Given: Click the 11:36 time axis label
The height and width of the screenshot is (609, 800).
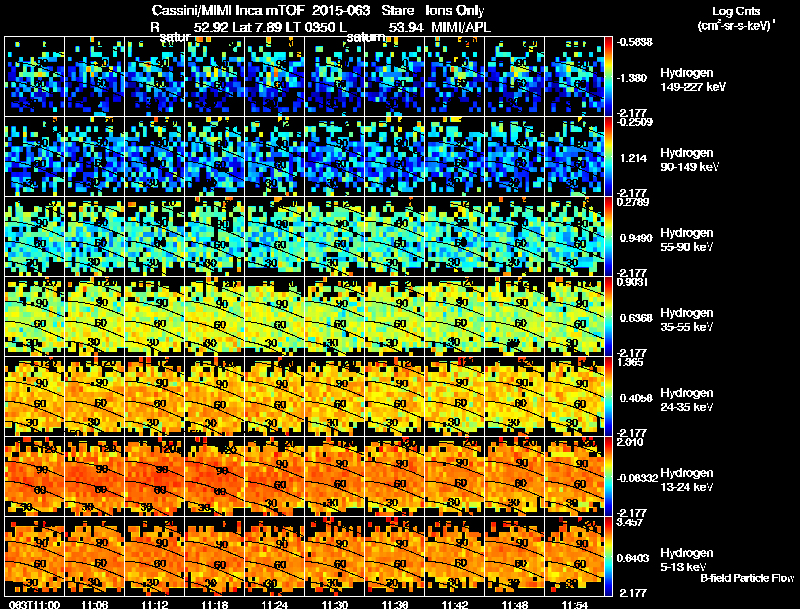Looking at the screenshot, I should click(394, 605).
